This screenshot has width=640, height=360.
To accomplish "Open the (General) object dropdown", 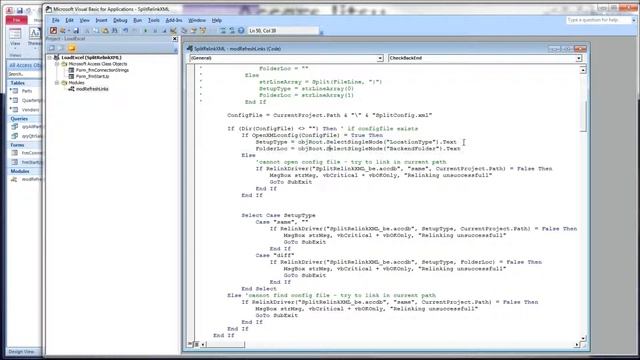I will pos(380,58).
